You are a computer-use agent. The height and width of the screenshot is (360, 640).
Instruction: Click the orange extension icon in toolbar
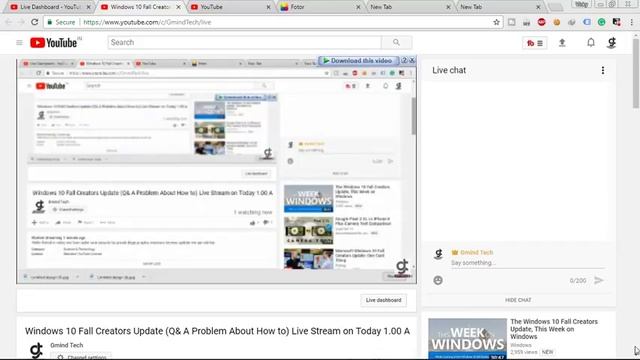click(557, 22)
